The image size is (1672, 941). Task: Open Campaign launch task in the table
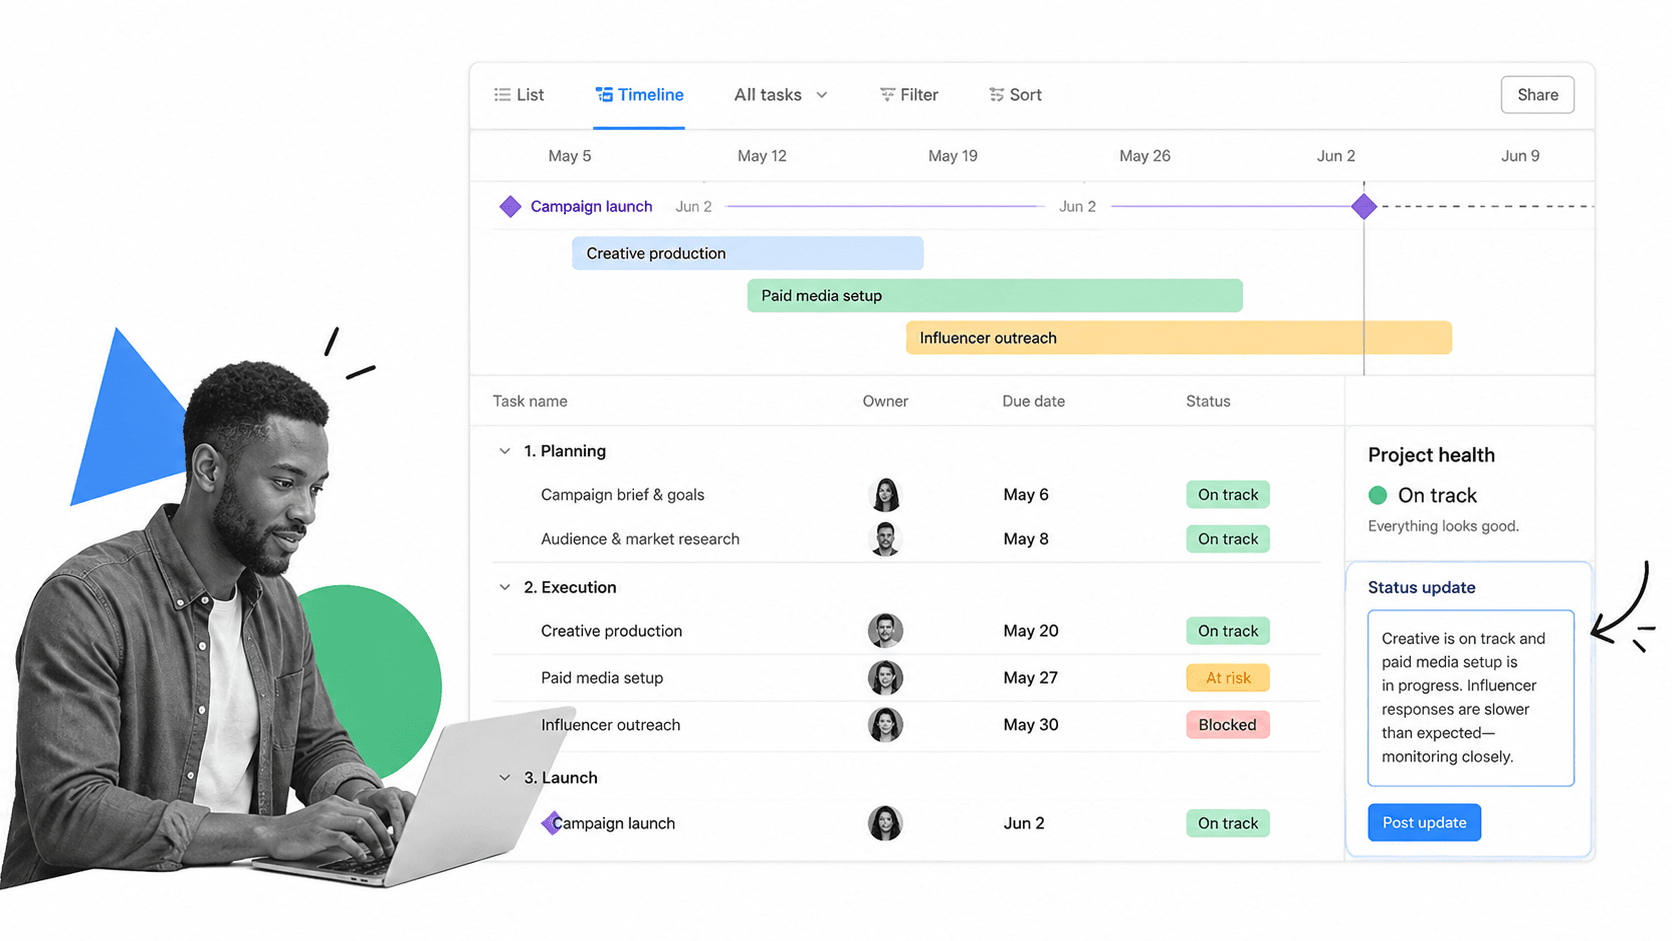(614, 823)
